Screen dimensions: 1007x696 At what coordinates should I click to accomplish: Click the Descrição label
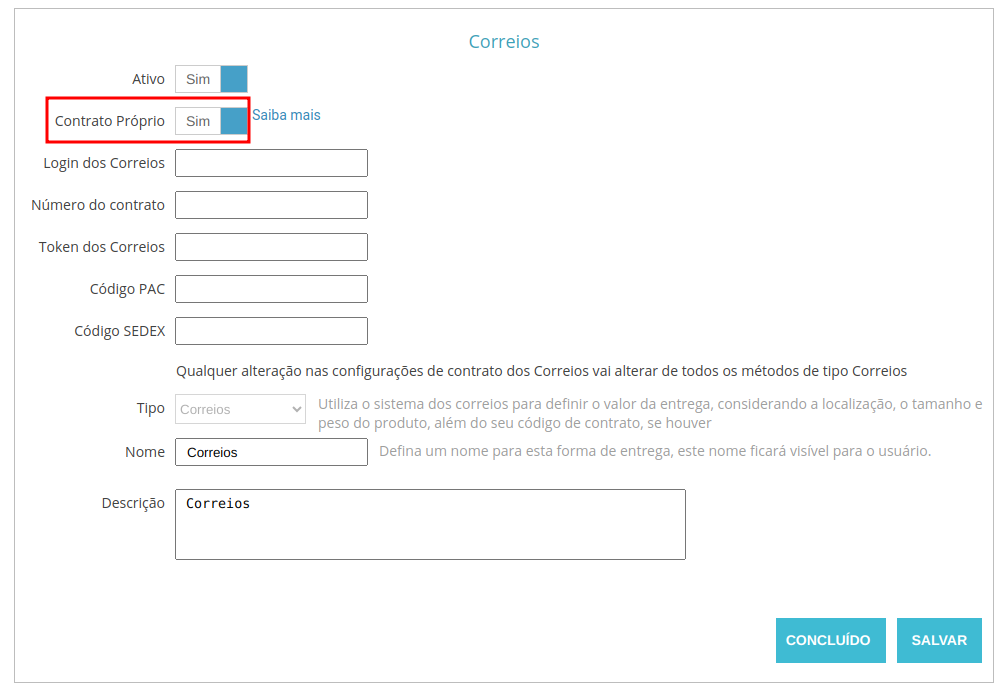133,503
